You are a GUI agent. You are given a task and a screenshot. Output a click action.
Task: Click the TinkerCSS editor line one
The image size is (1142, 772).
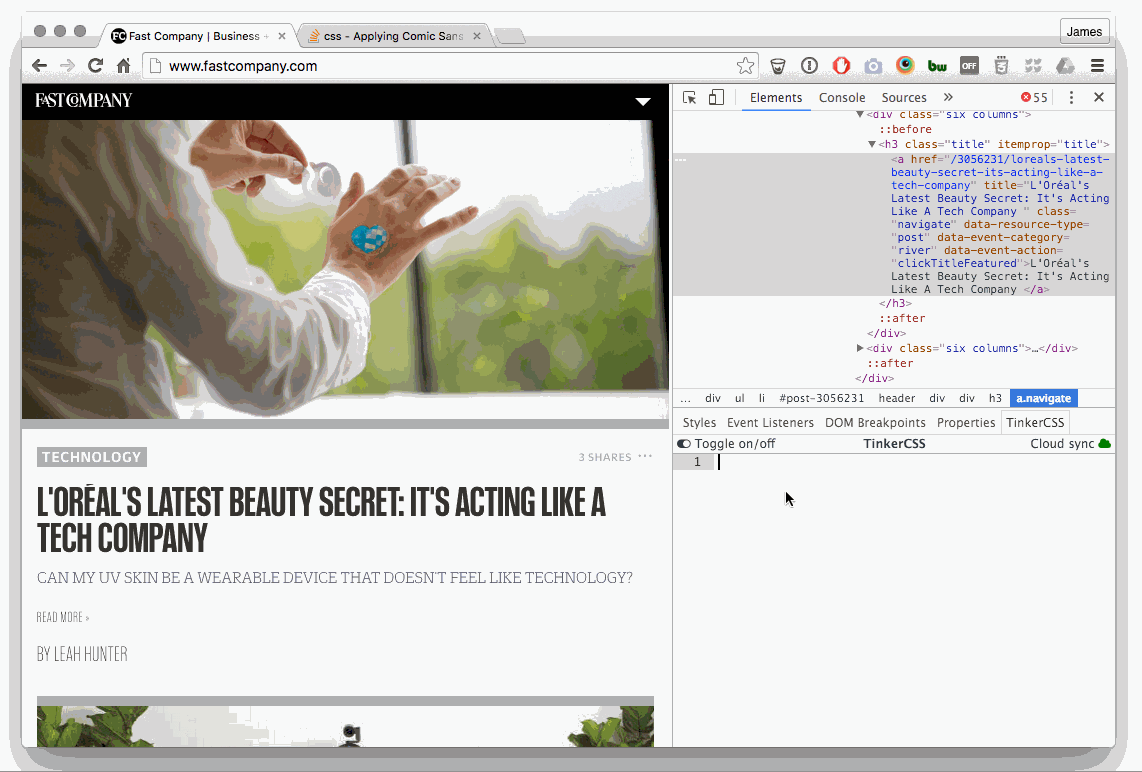coord(900,462)
